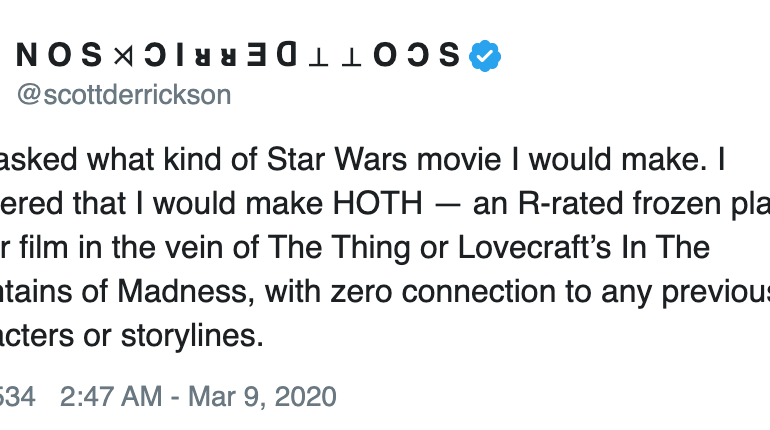Open the 2:47 AM tweet timestamp
This screenshot has width=770, height=430.
coord(111,396)
